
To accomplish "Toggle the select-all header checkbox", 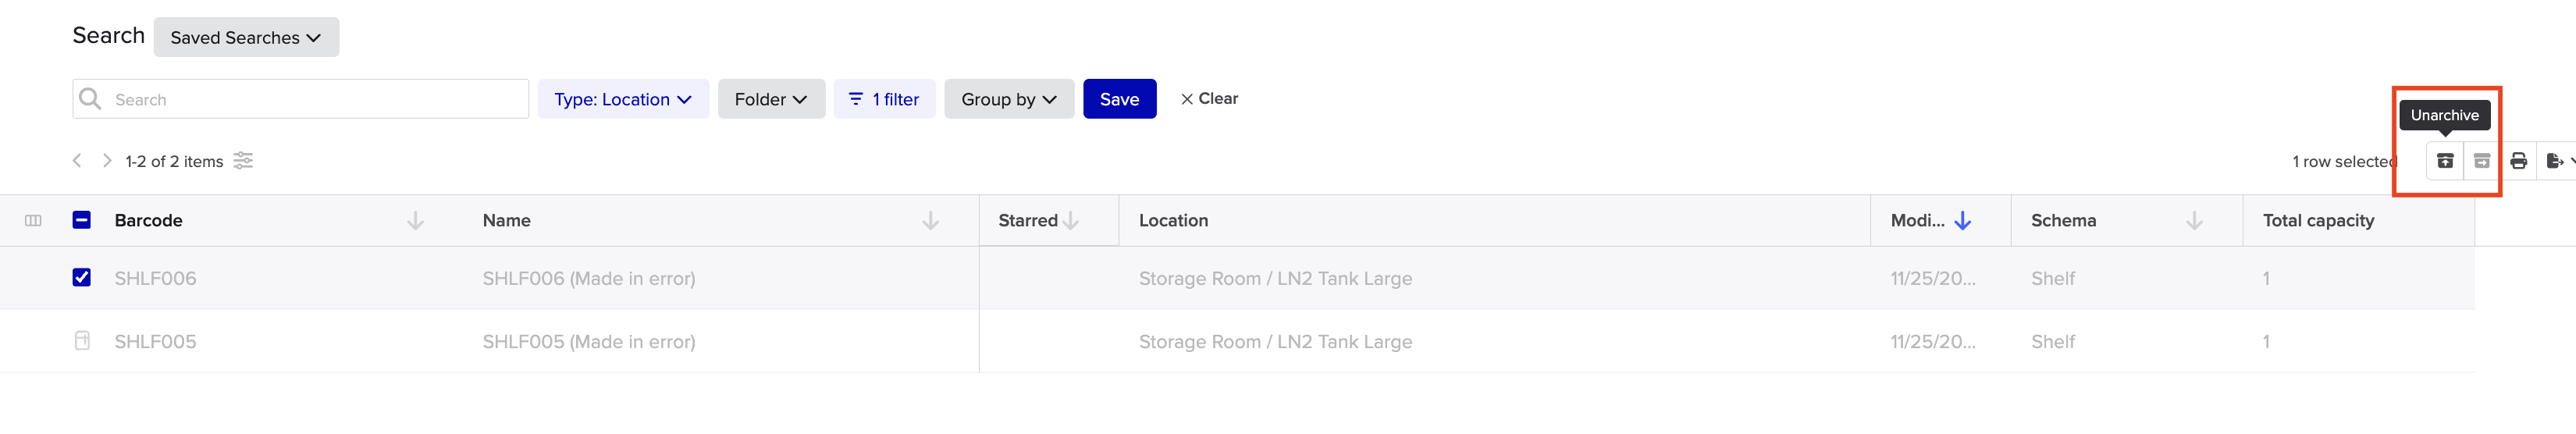I will pos(82,220).
